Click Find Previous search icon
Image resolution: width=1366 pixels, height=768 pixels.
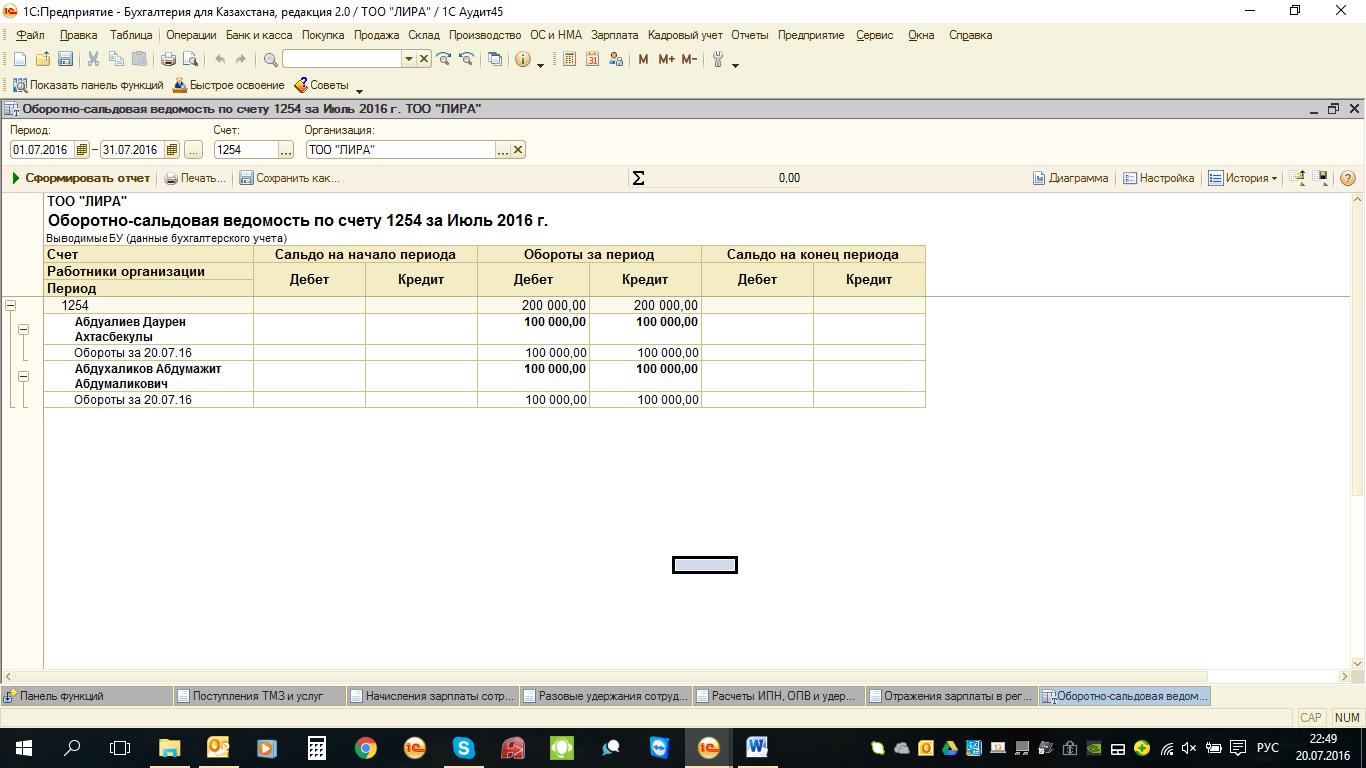point(465,59)
